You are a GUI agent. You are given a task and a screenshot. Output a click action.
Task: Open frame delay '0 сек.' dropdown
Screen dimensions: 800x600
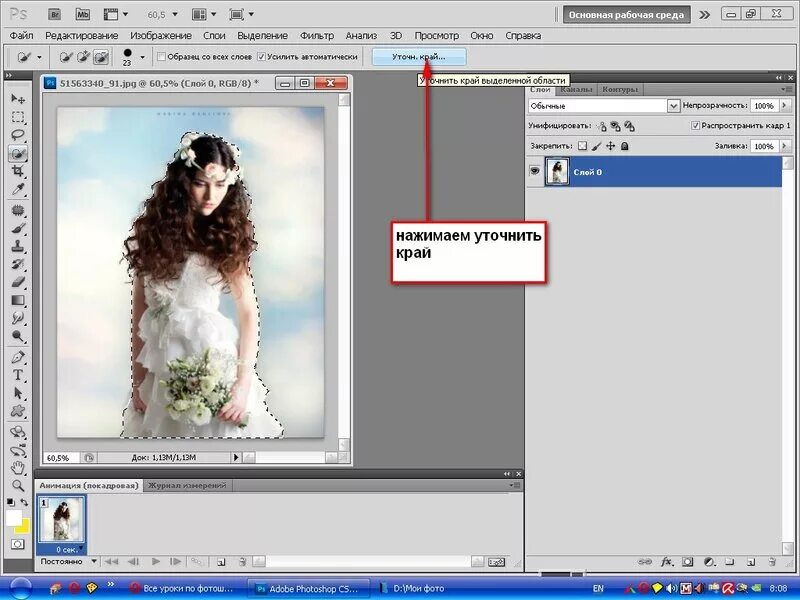68,549
